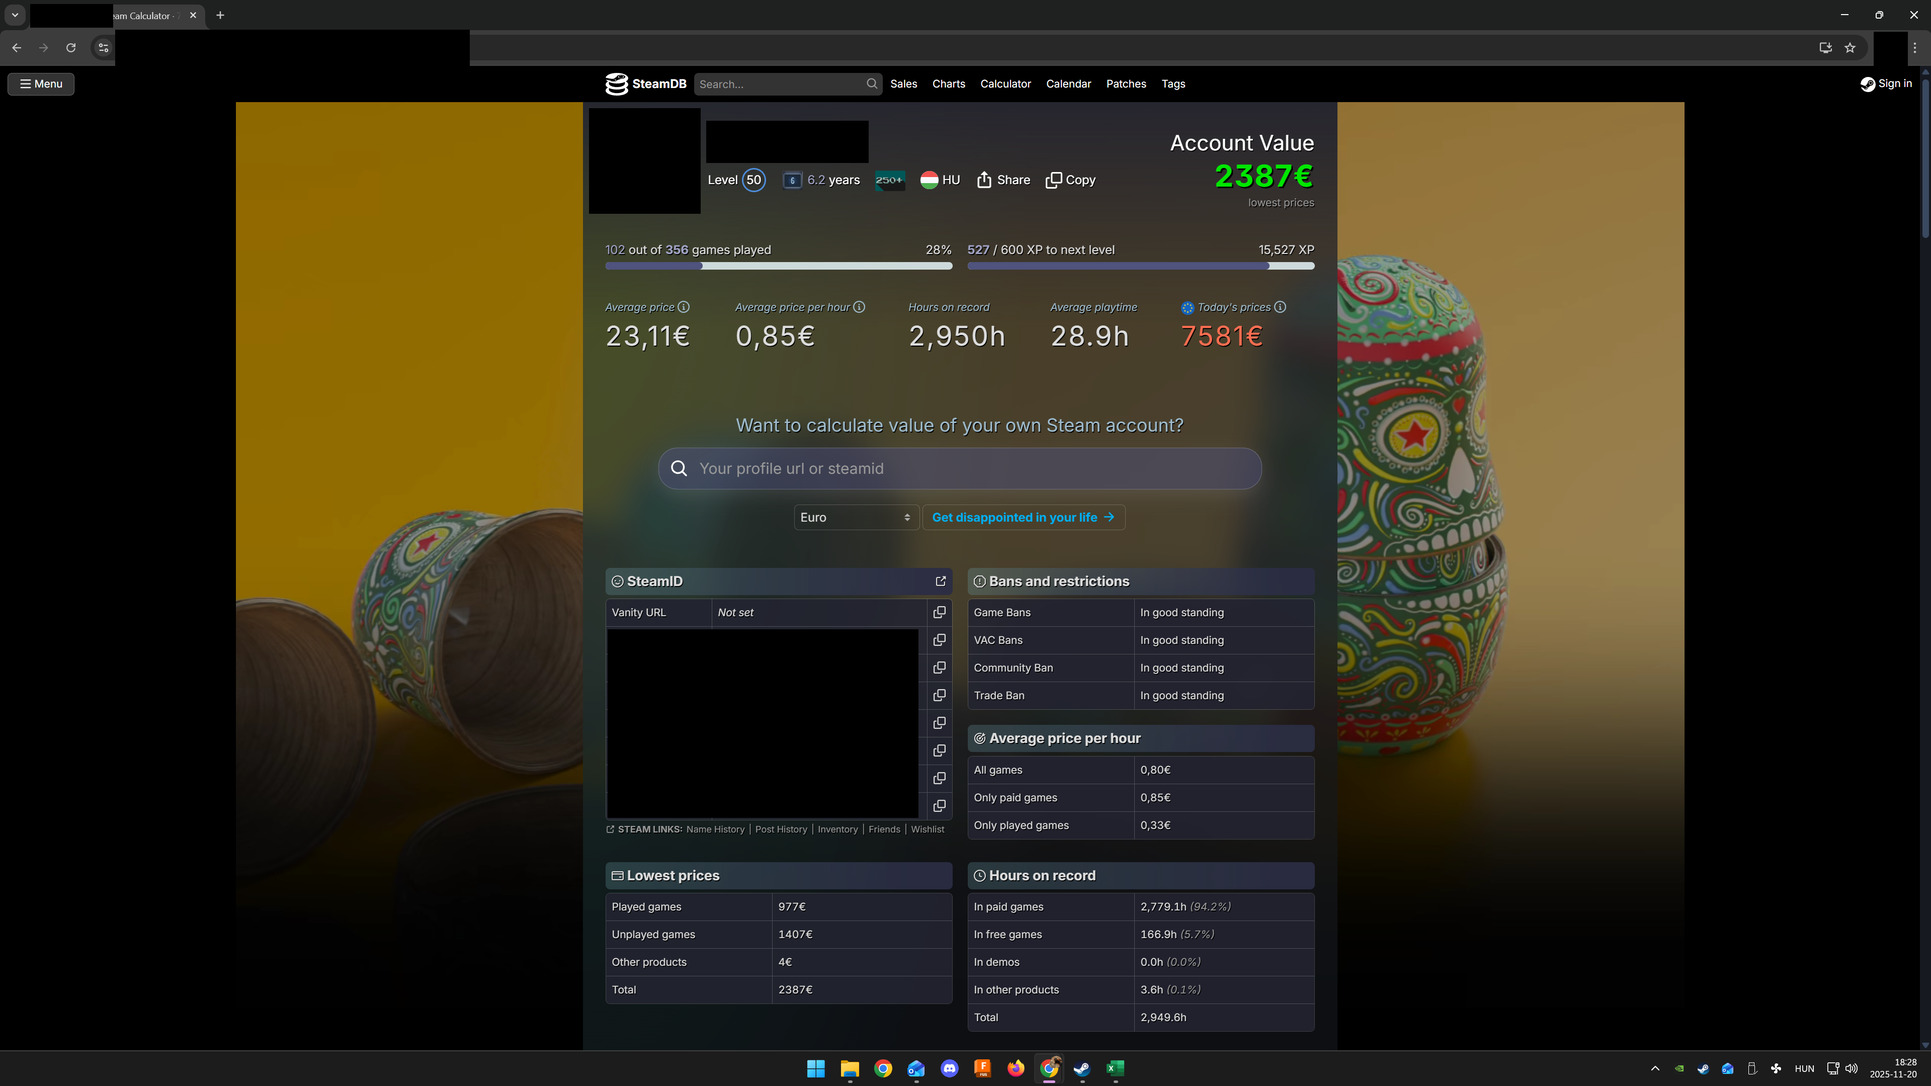The height and width of the screenshot is (1086, 1931).
Task: Click the Share icon on profile
Action: 984,180
